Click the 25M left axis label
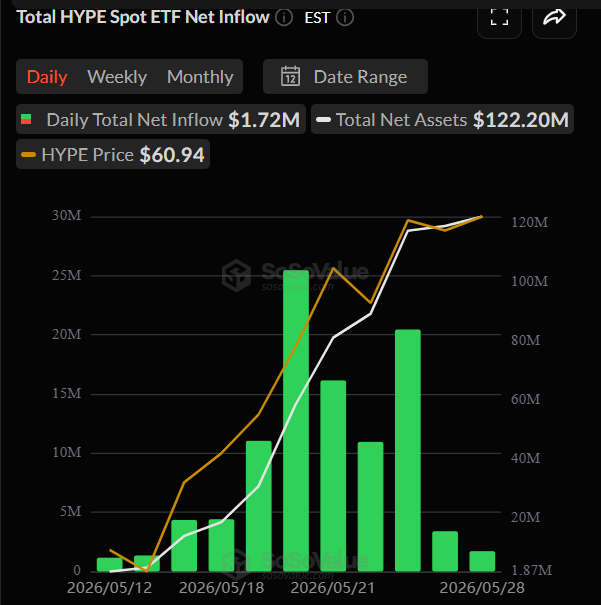This screenshot has height=605, width=601. (x=67, y=275)
